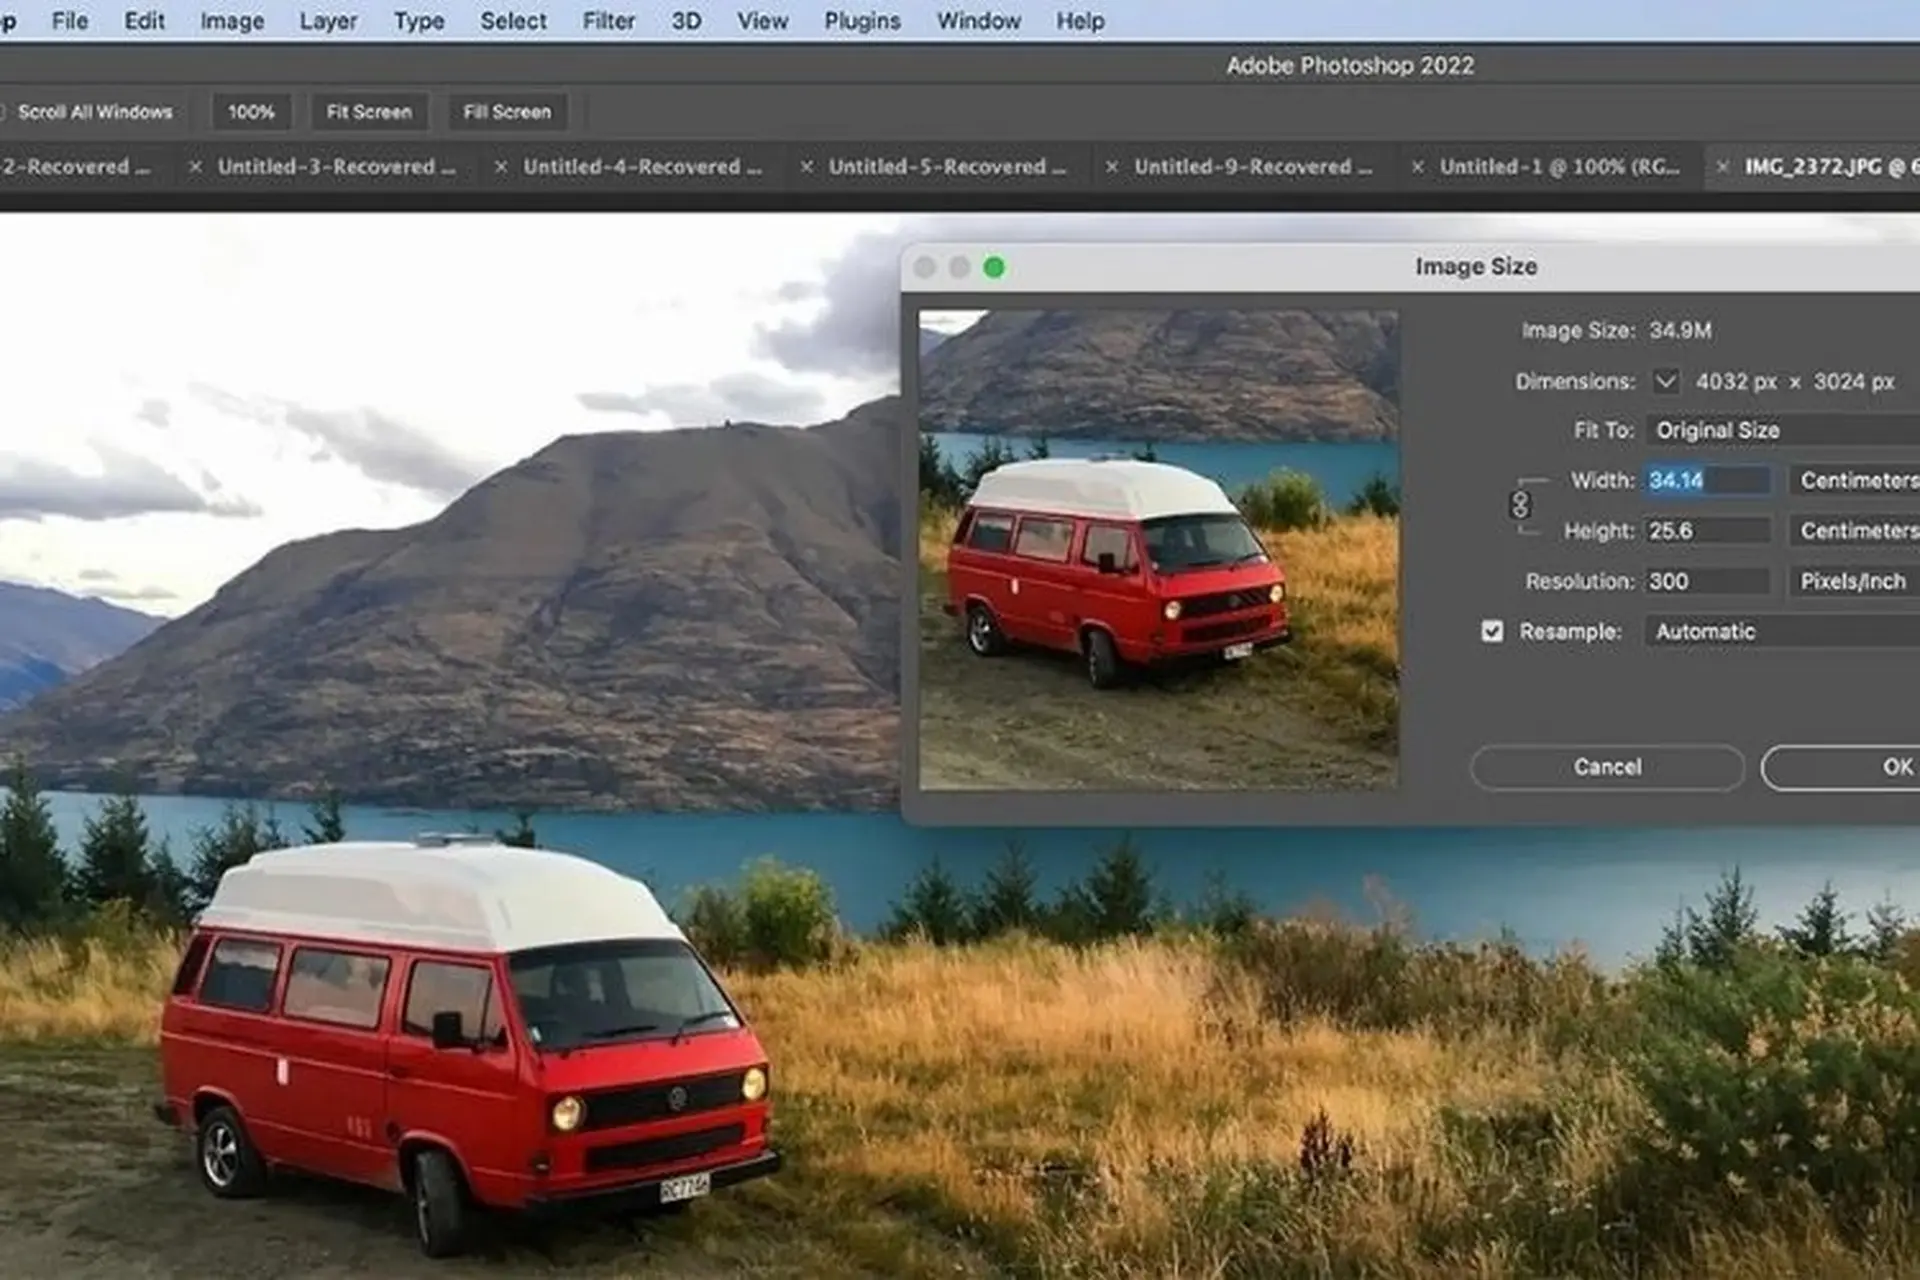Close the Untitled-1 @ 100% tab

(1417, 167)
